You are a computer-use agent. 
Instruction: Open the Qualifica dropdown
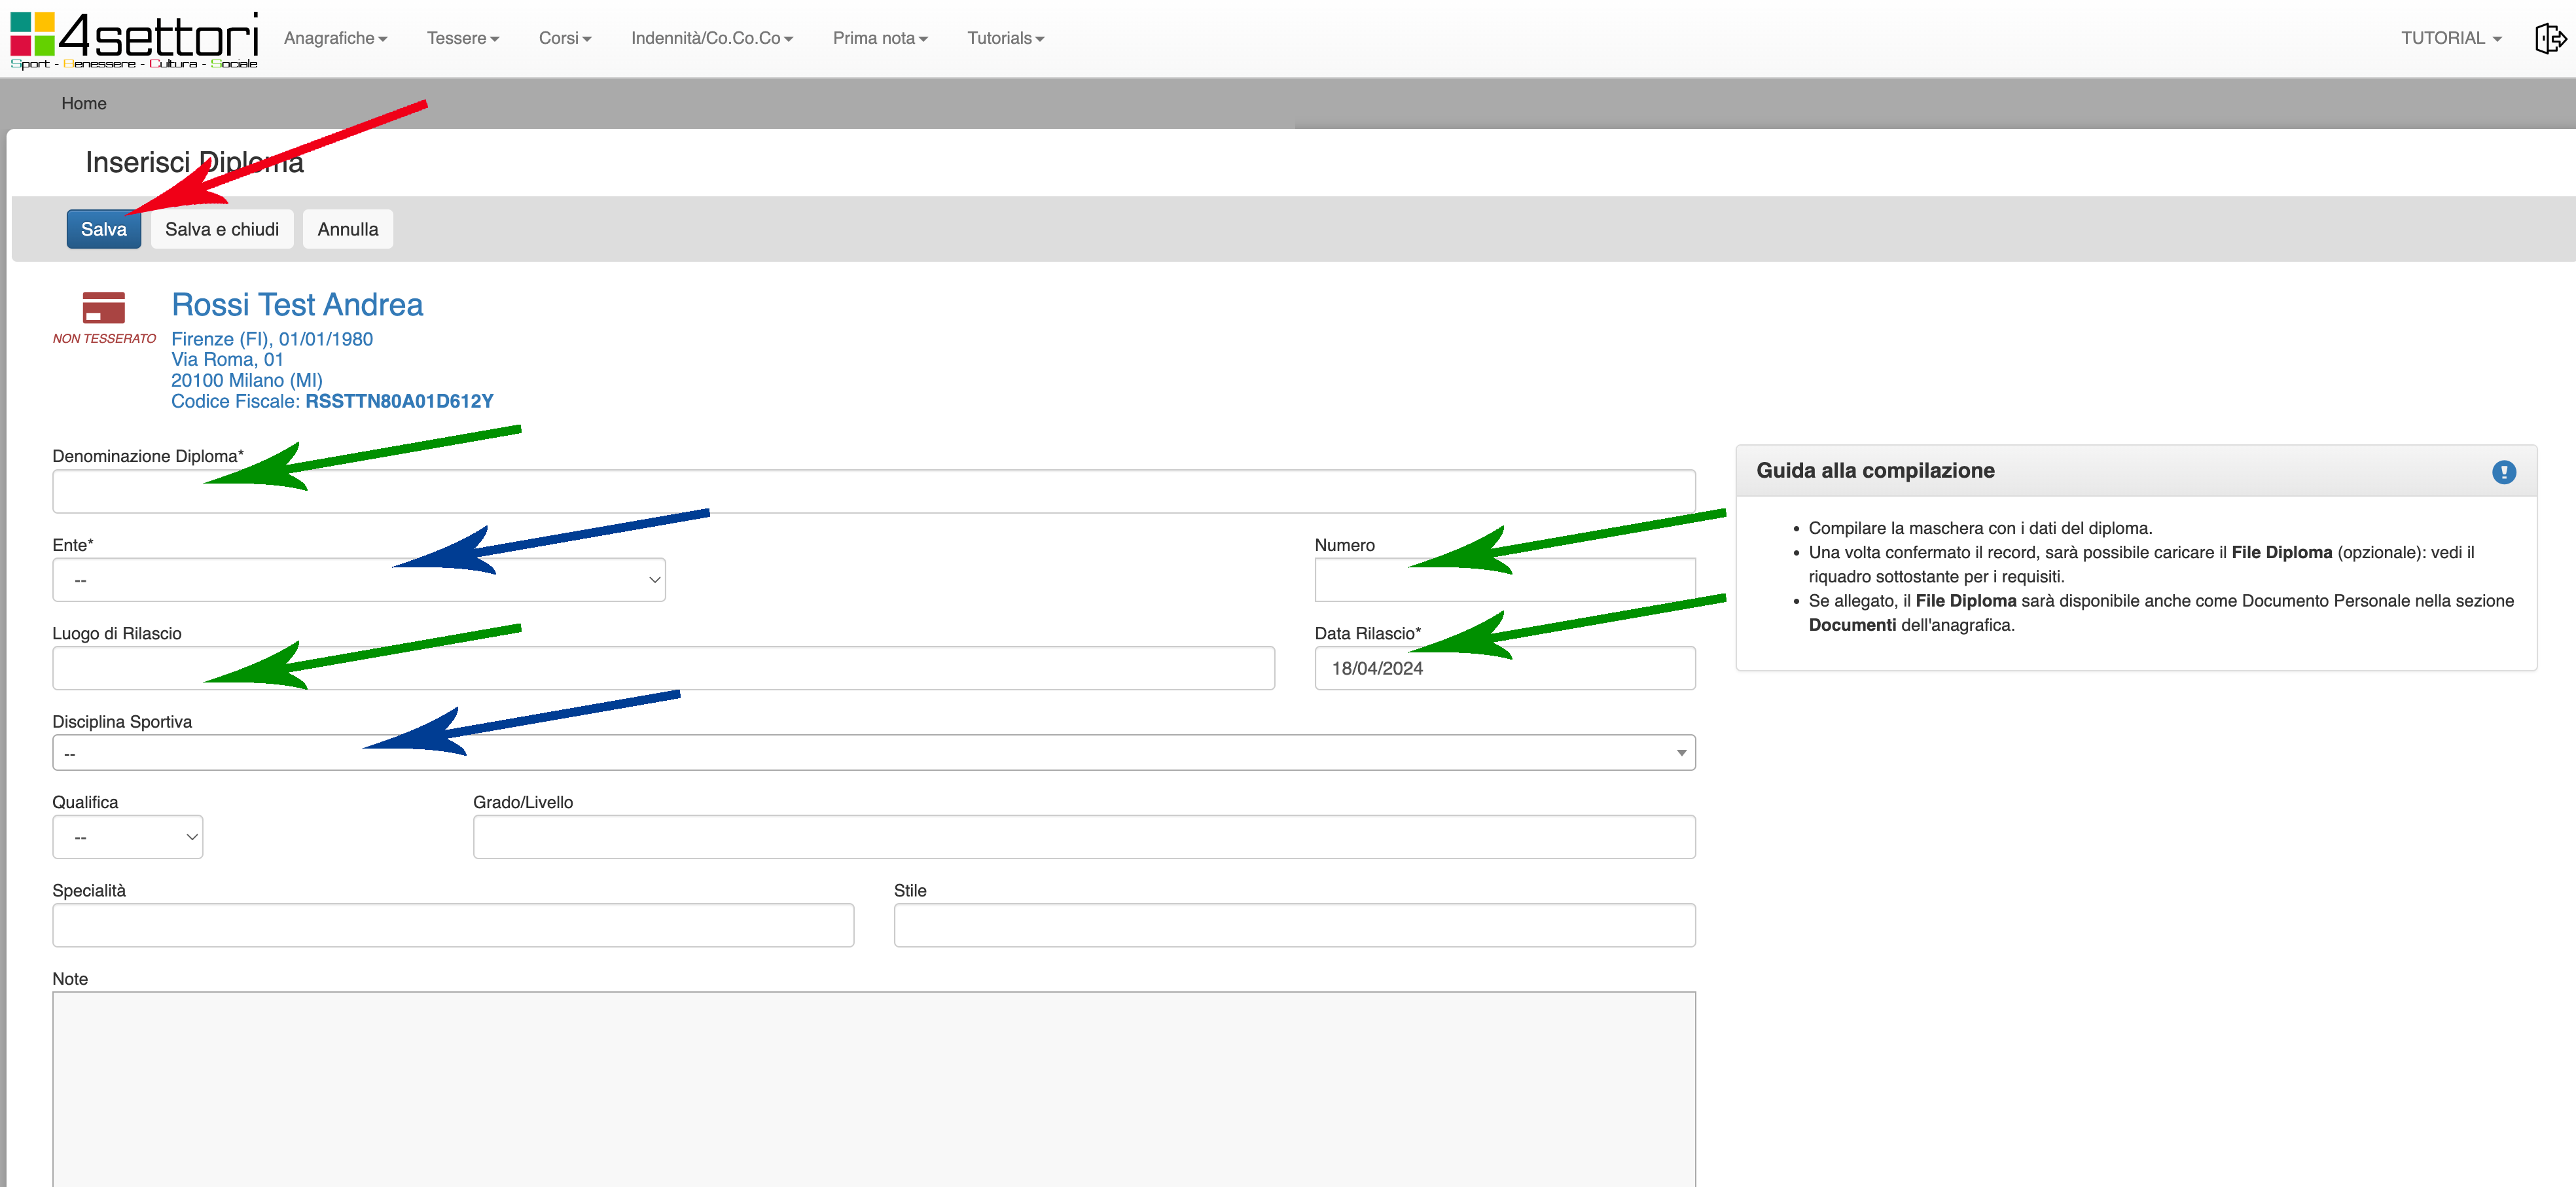point(127,837)
